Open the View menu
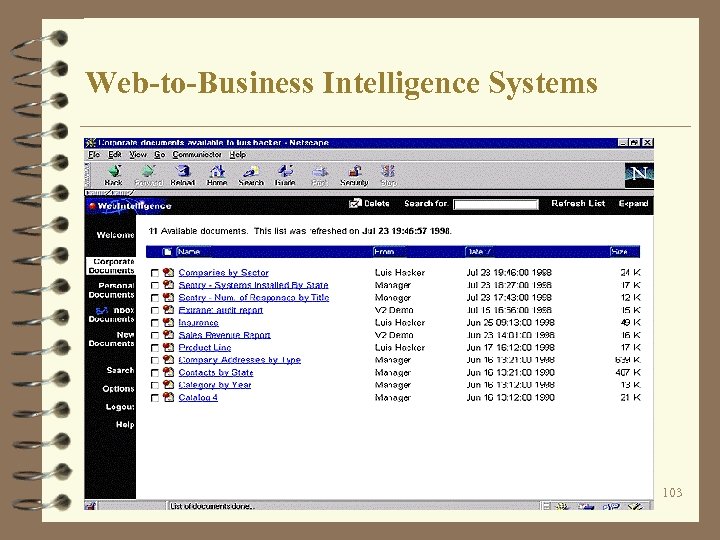 138,155
